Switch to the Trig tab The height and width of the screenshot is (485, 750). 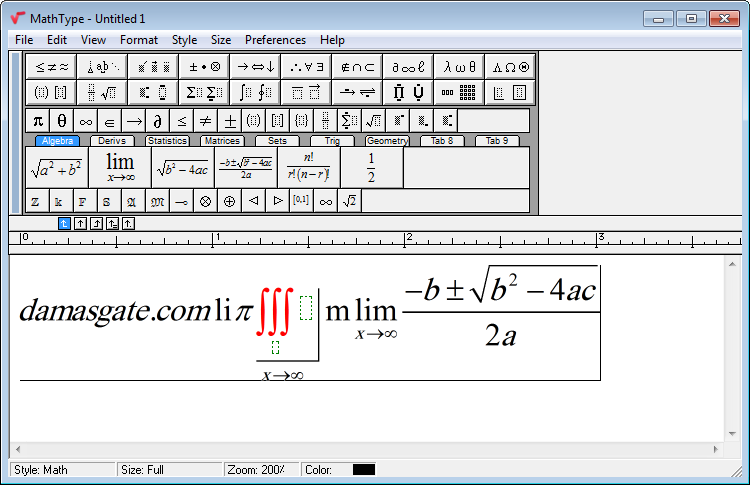point(332,141)
